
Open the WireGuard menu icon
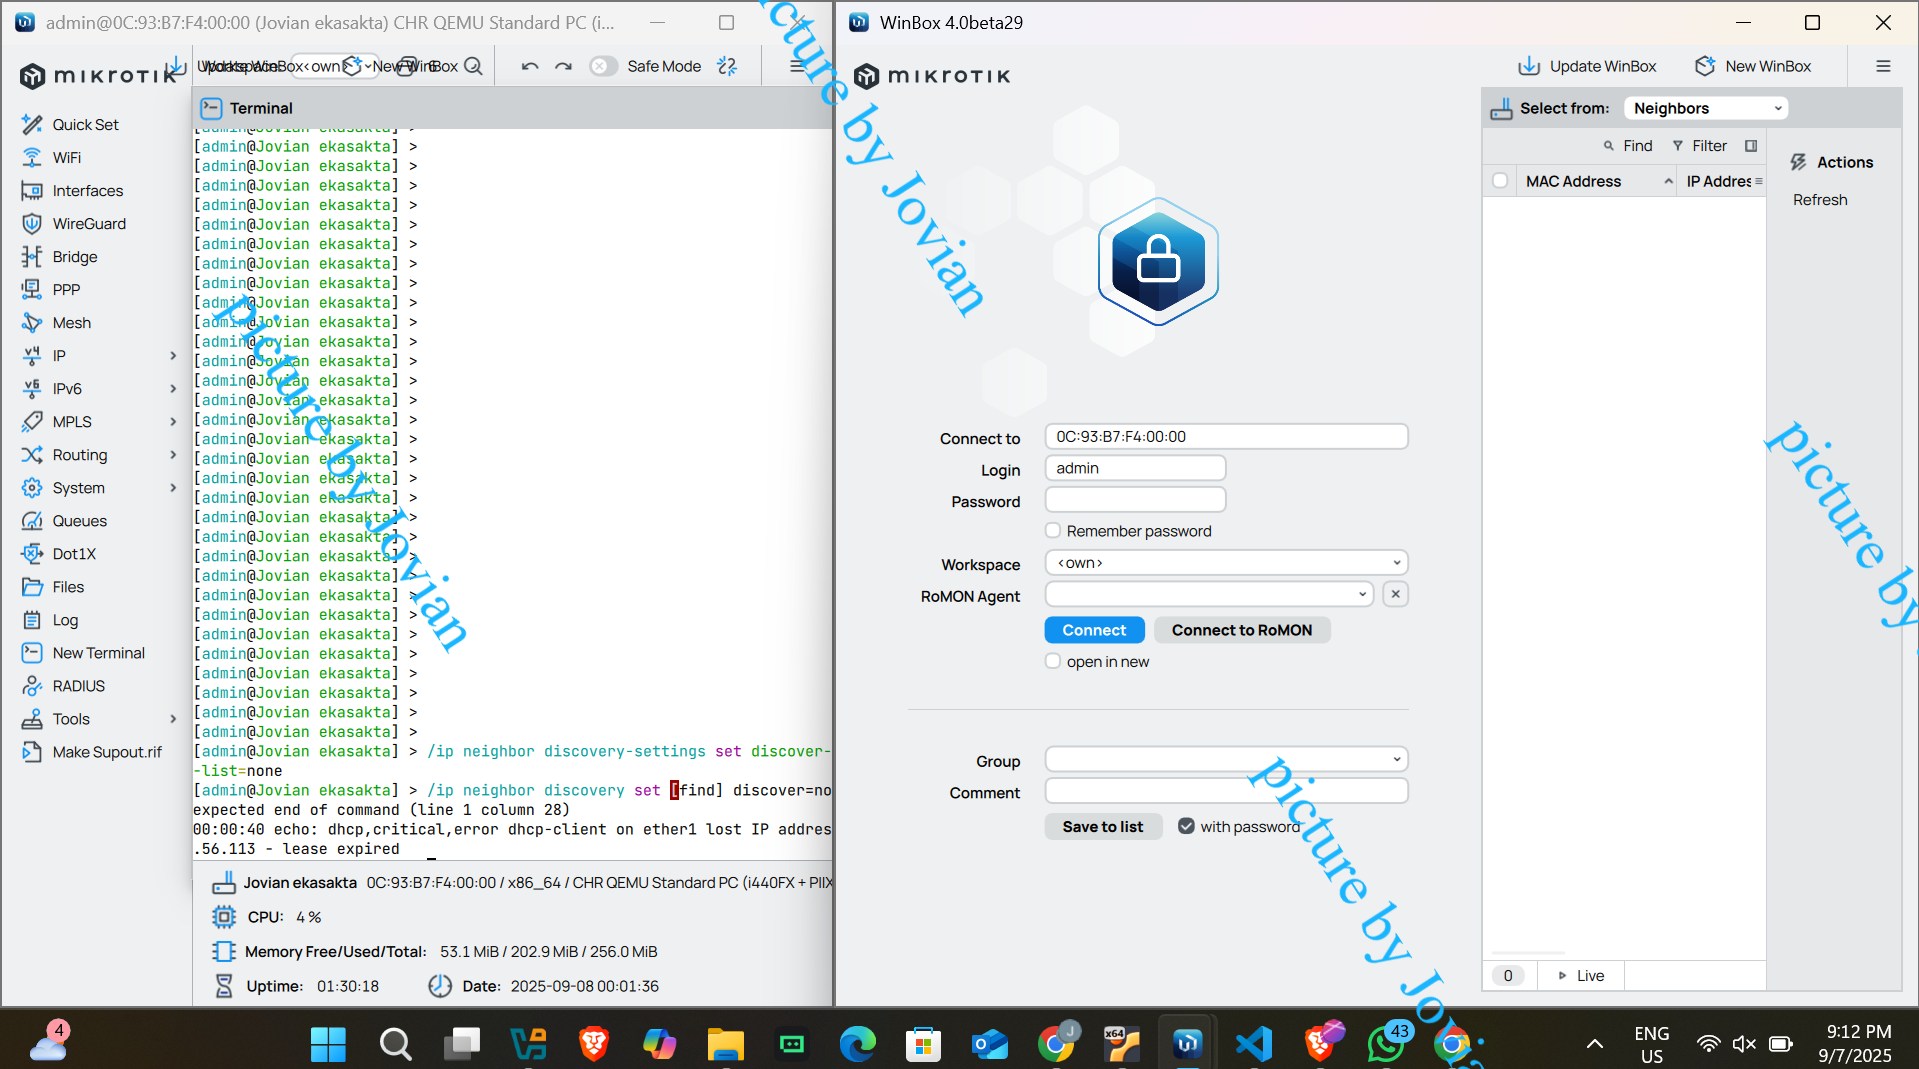32,224
